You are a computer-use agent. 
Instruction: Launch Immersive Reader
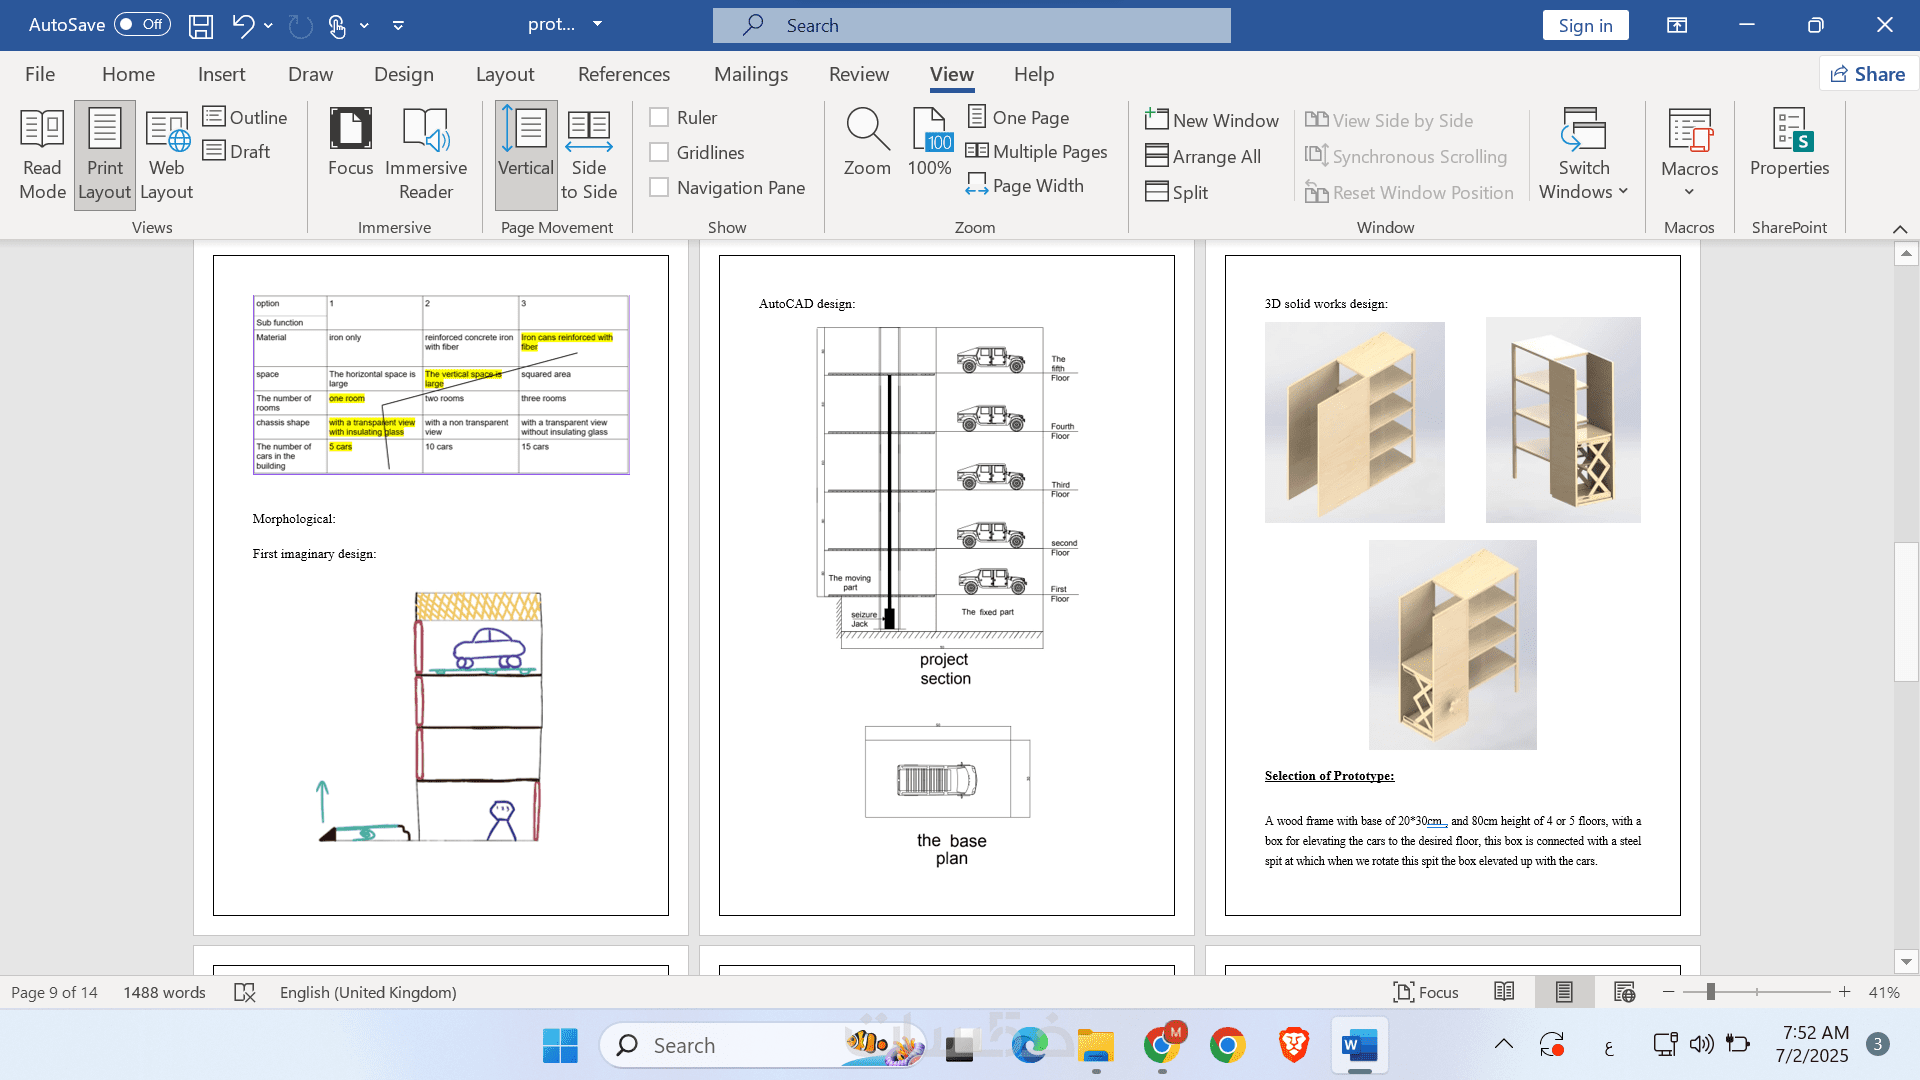(x=426, y=155)
